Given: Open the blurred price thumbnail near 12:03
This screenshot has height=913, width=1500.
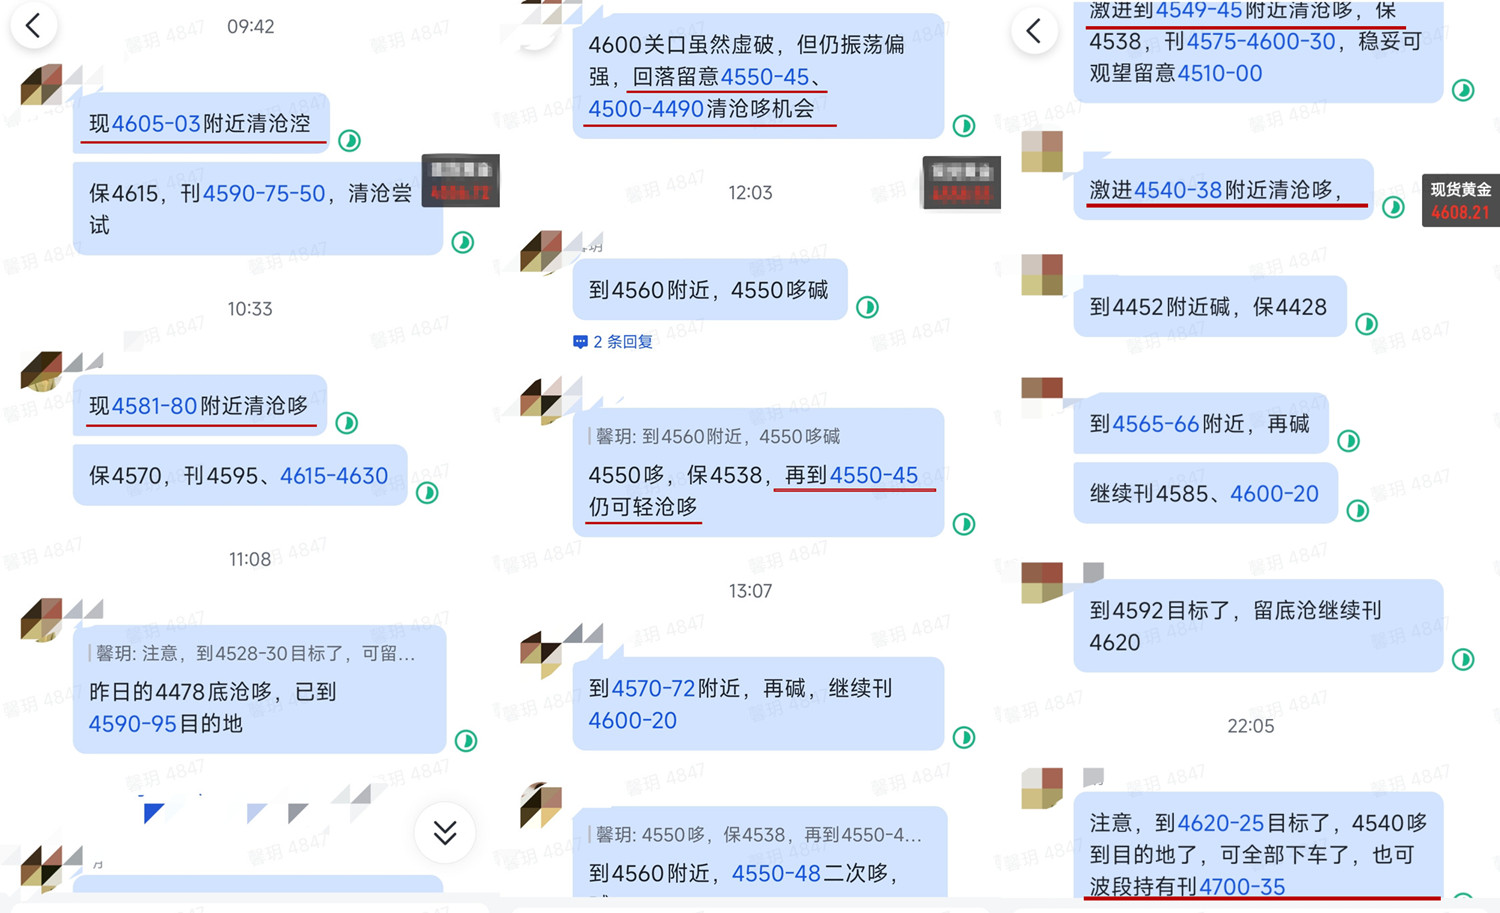Looking at the screenshot, I should point(960,183).
